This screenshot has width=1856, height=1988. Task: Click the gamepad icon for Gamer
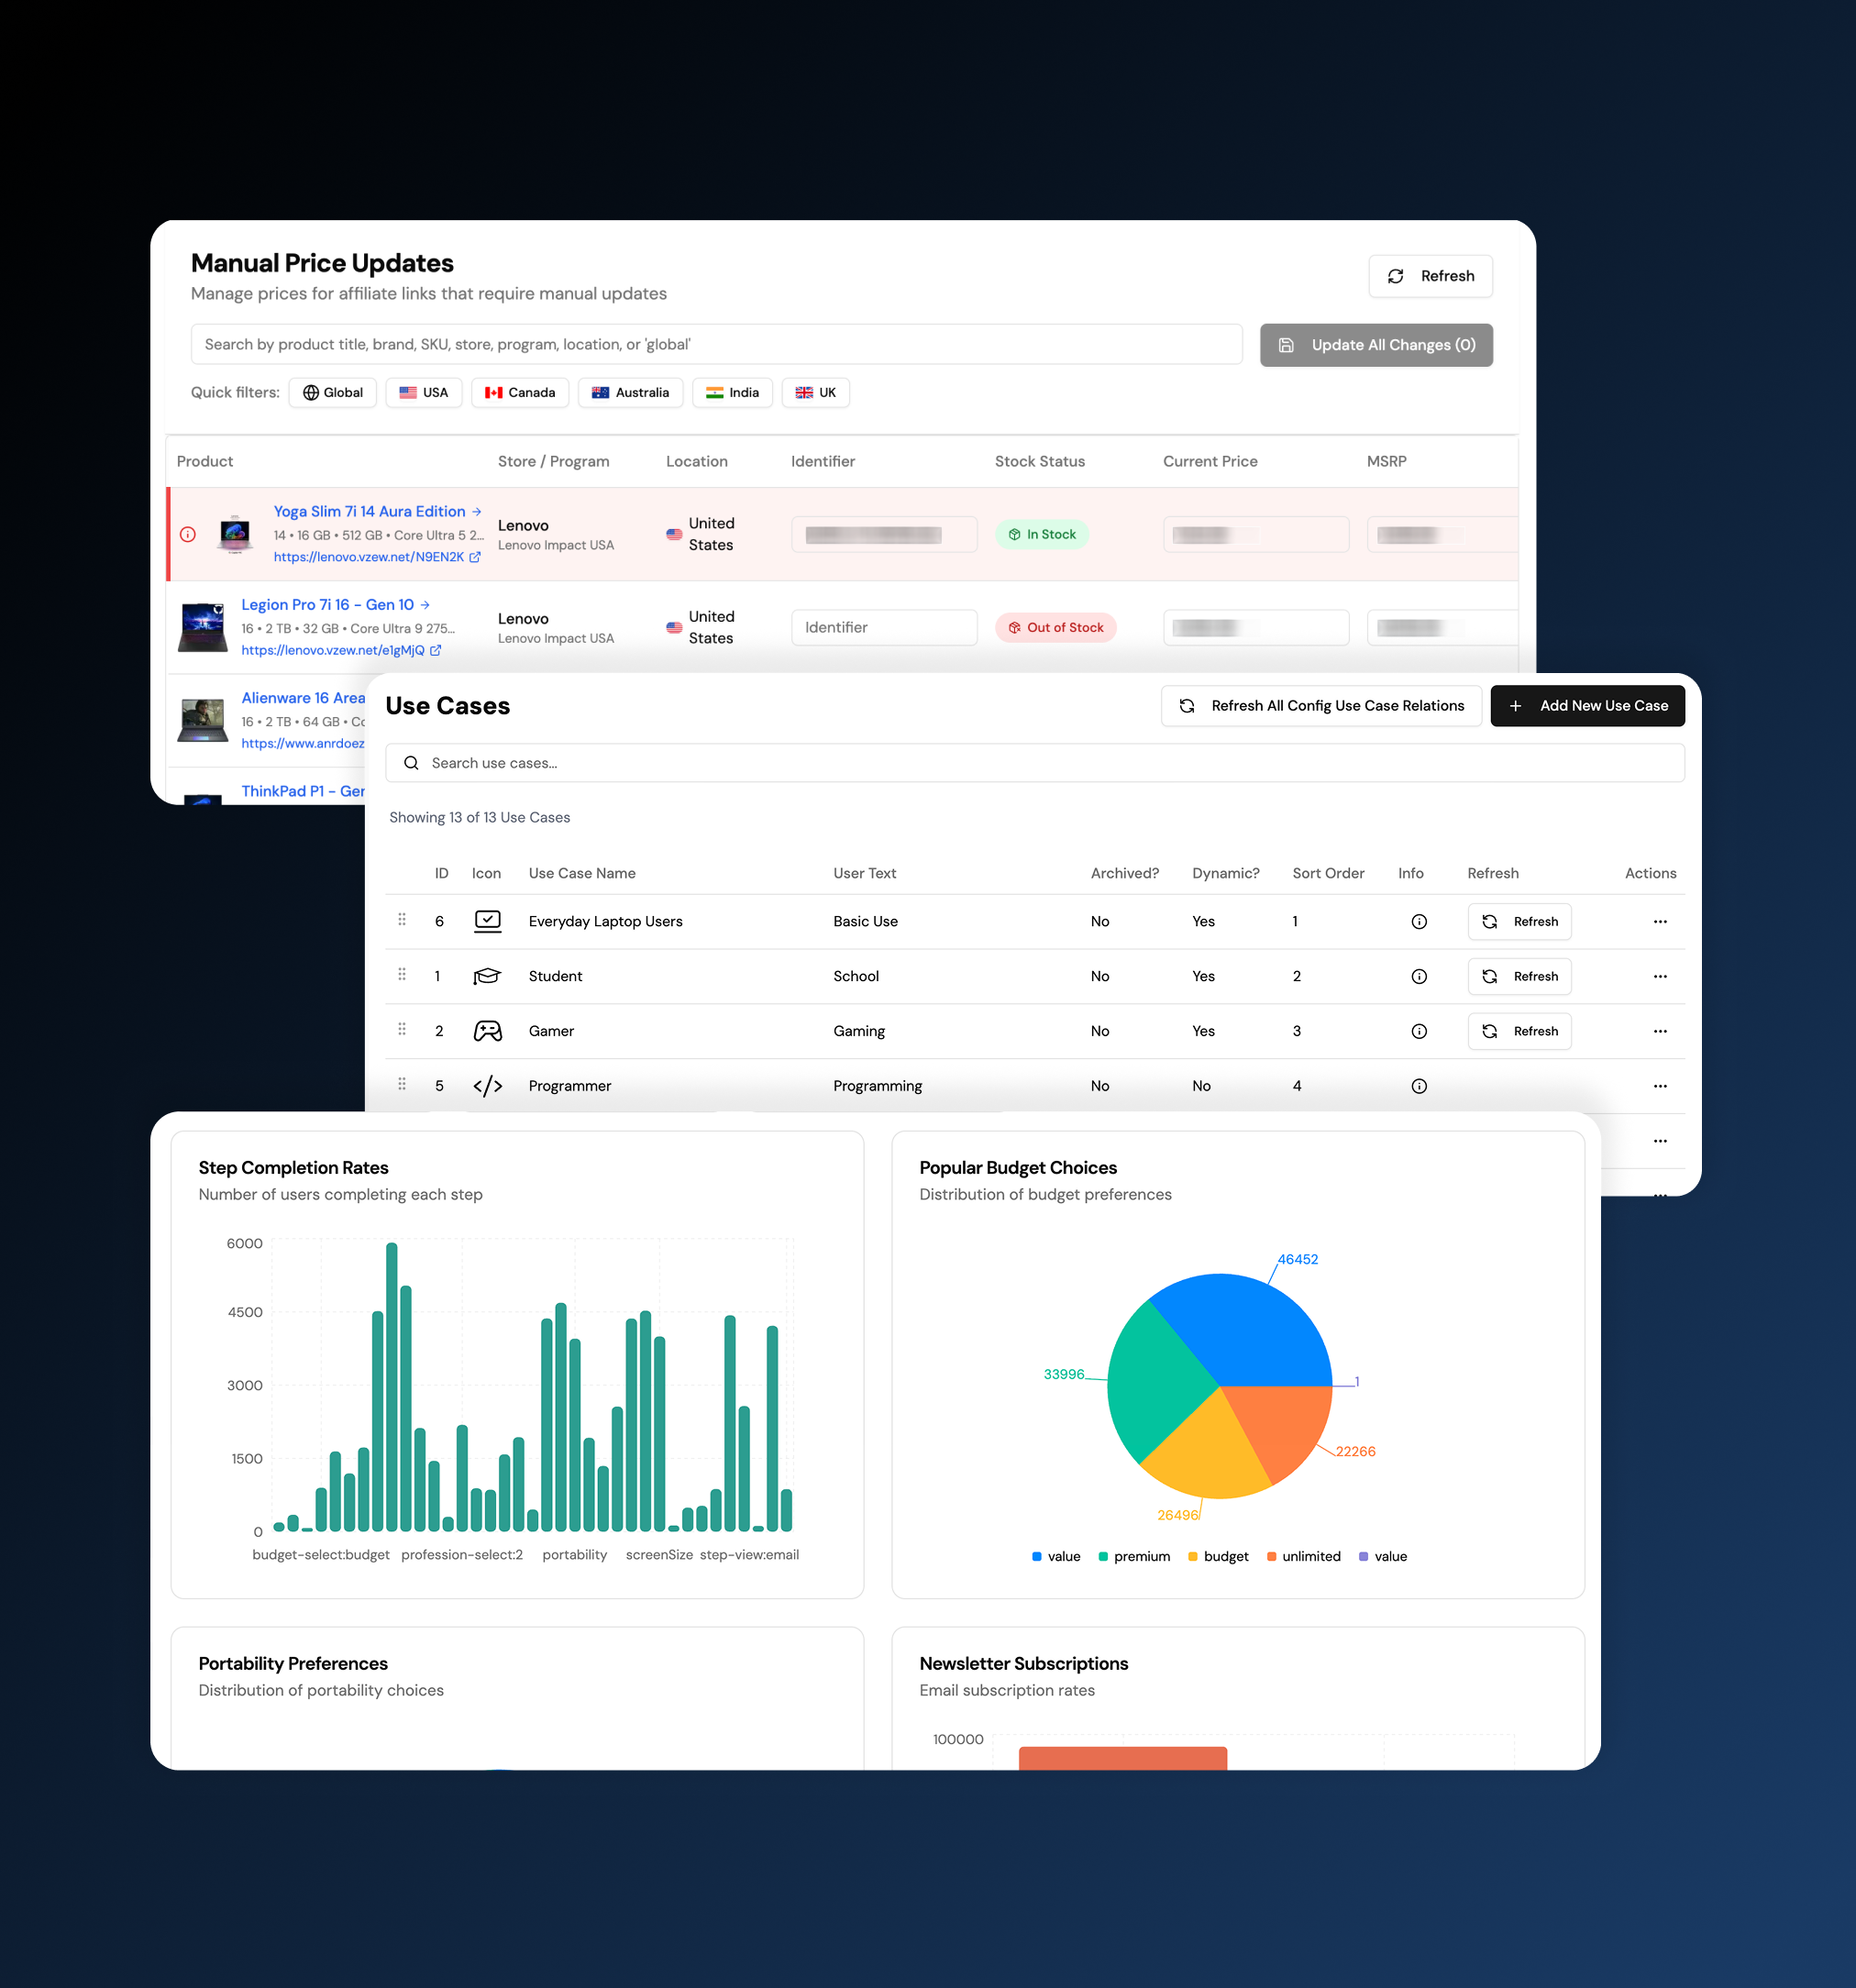click(487, 1031)
